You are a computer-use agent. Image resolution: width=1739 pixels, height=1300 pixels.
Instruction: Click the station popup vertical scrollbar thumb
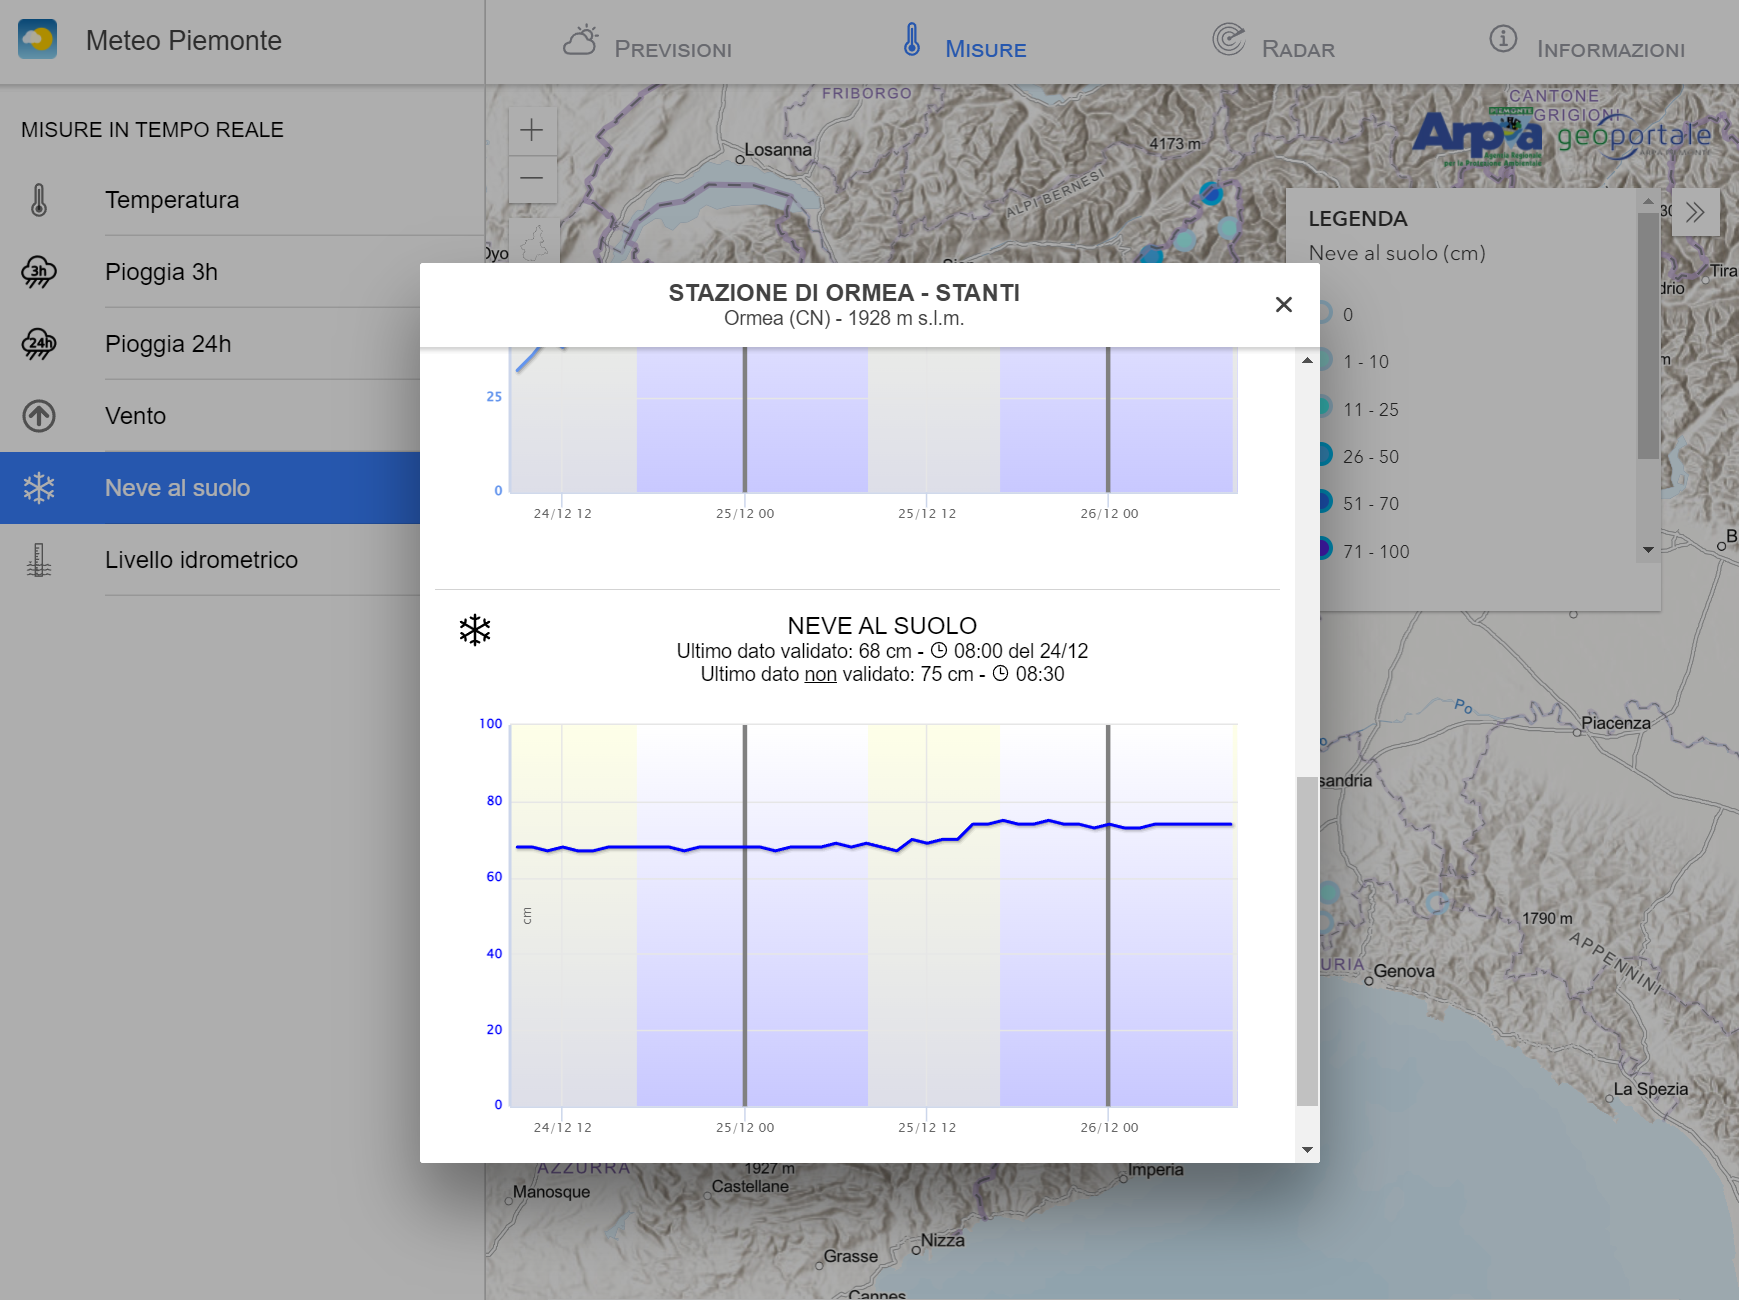point(1307,940)
